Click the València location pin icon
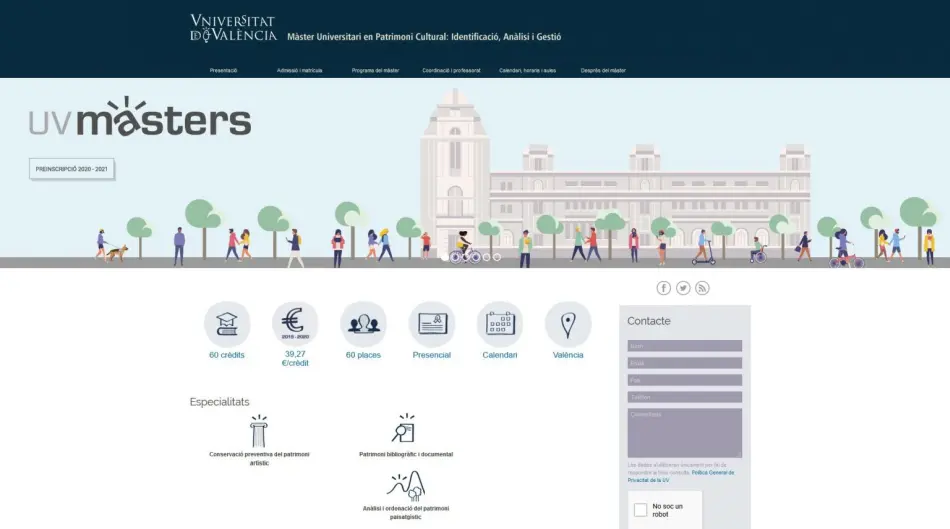Screen dimensions: 950x529 [568, 324]
